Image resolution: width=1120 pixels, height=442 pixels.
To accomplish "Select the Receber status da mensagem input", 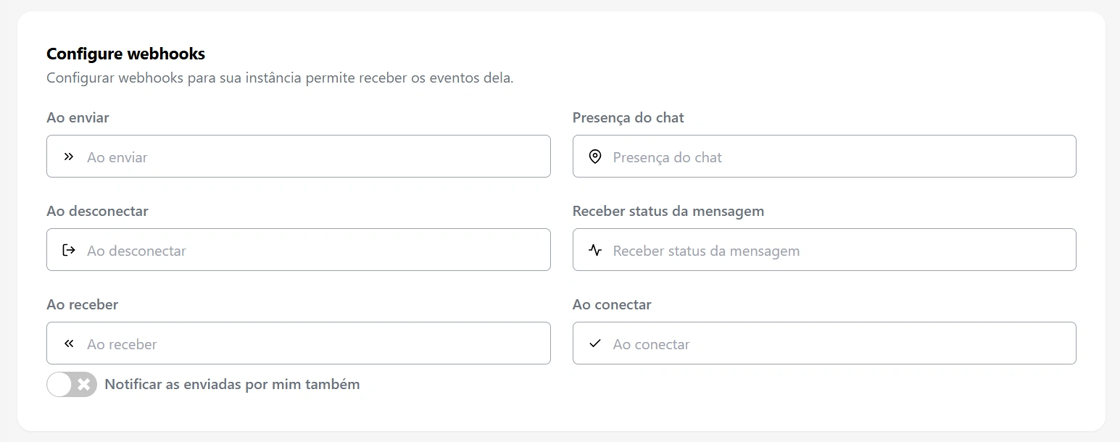I will tap(840, 250).
